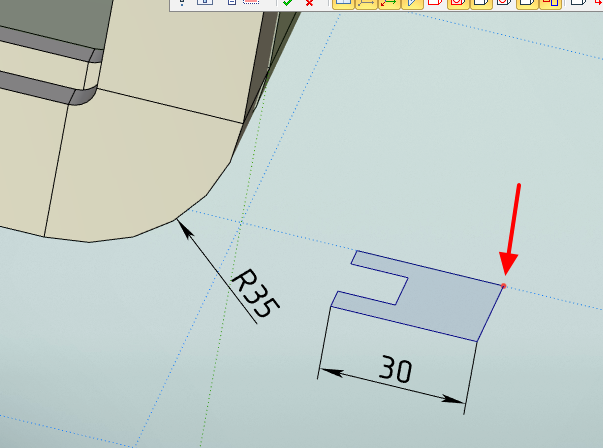Click the small document icon left of checkmark
Viewport: 603px width, 448px height.
(231, 3)
